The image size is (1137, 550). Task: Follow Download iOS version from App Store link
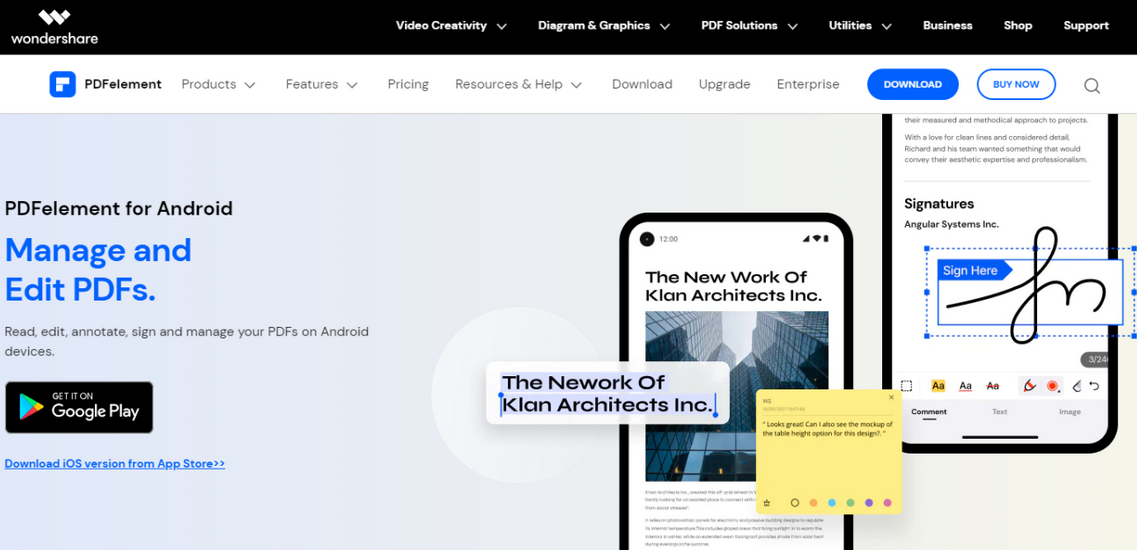point(115,464)
